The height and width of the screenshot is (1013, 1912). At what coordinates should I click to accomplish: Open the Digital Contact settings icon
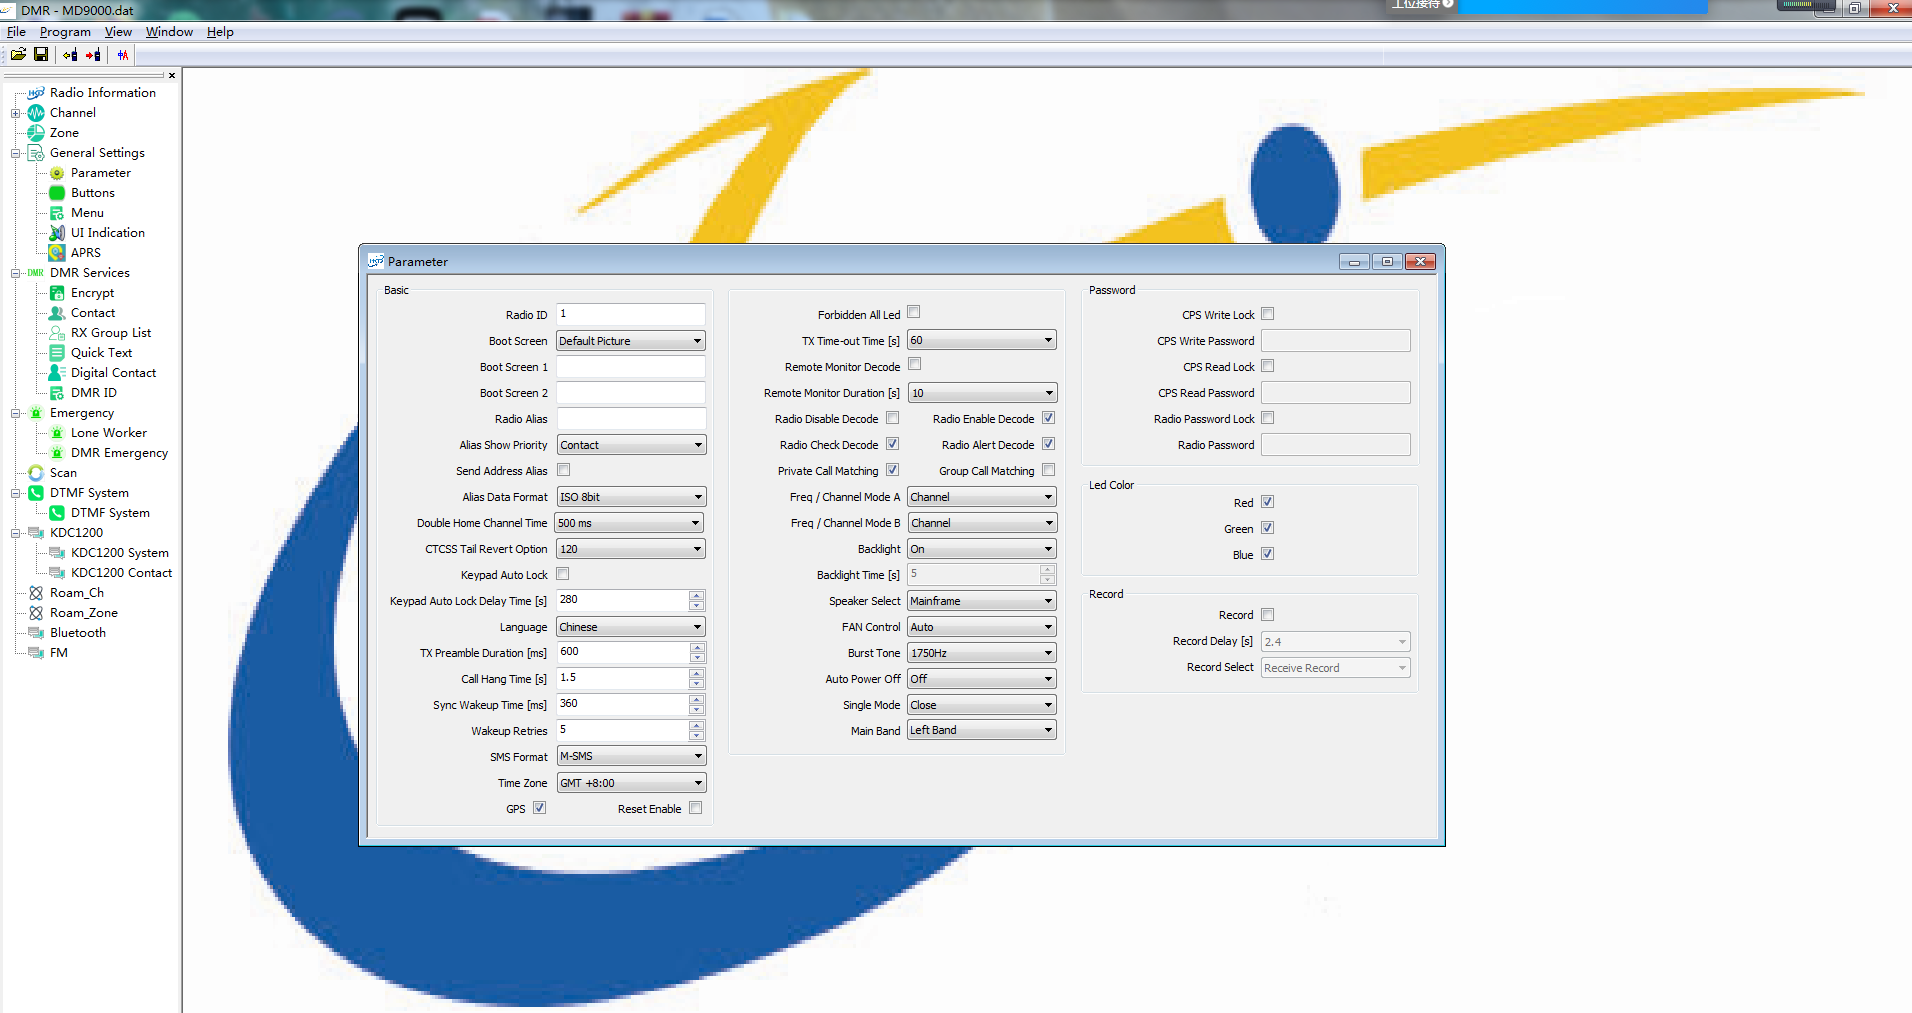pos(57,372)
